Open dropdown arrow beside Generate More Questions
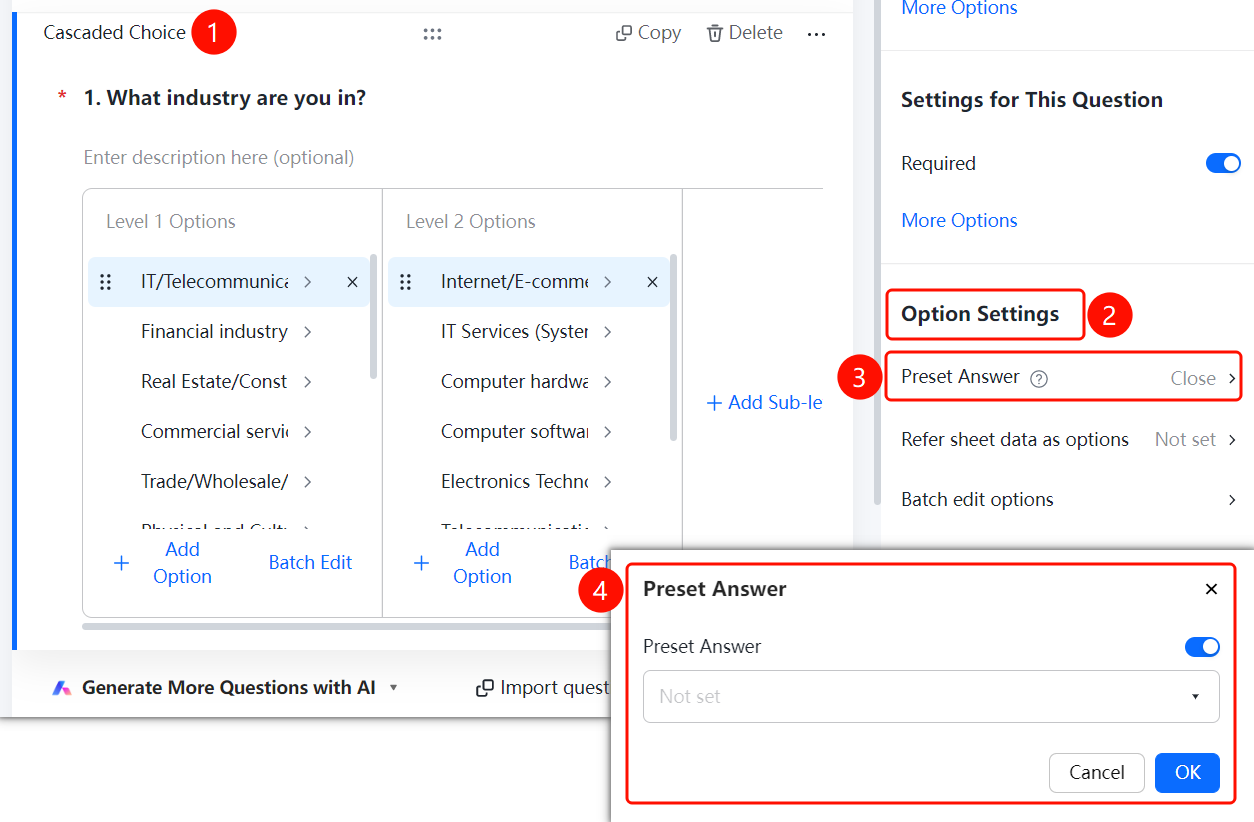1254x822 pixels. 393,688
